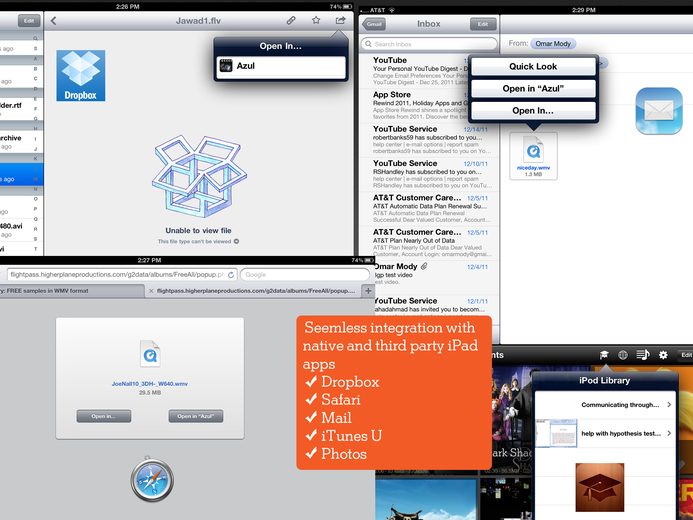This screenshot has height=520, width=693.
Task: Tap the JoeNall10_3DH-_W640.wmv file icon
Action: click(150, 353)
